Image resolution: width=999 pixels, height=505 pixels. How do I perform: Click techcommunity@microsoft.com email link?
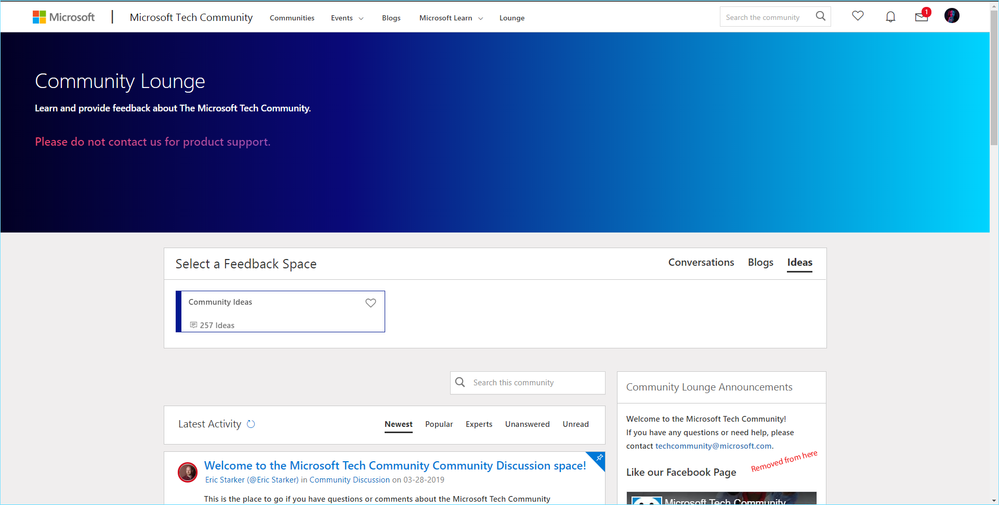pos(713,446)
